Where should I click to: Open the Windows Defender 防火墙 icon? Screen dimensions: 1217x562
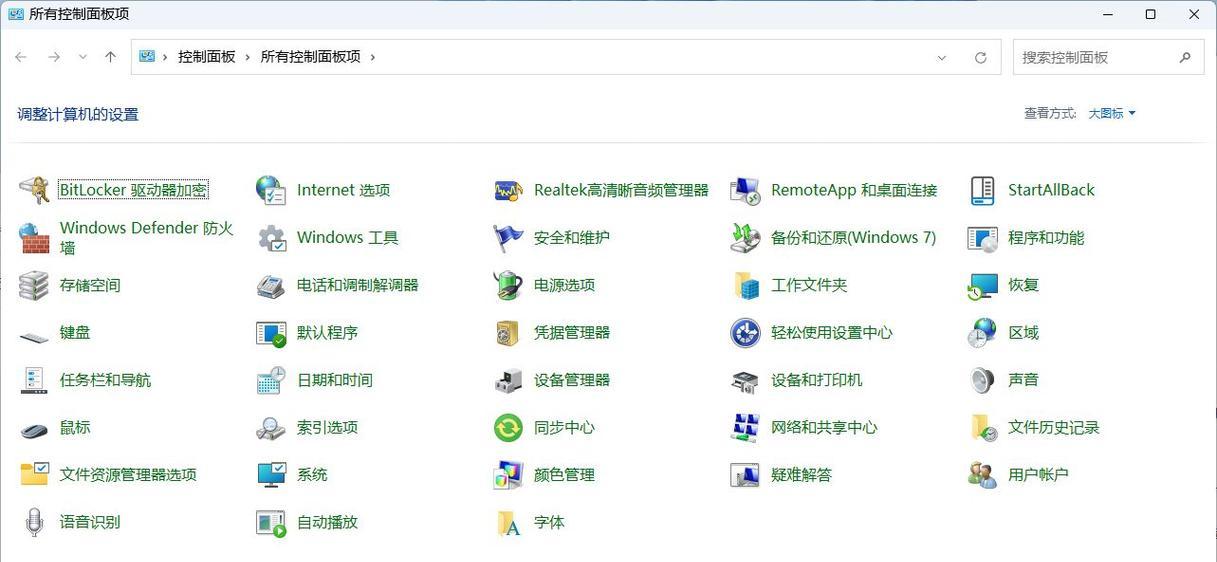point(34,238)
